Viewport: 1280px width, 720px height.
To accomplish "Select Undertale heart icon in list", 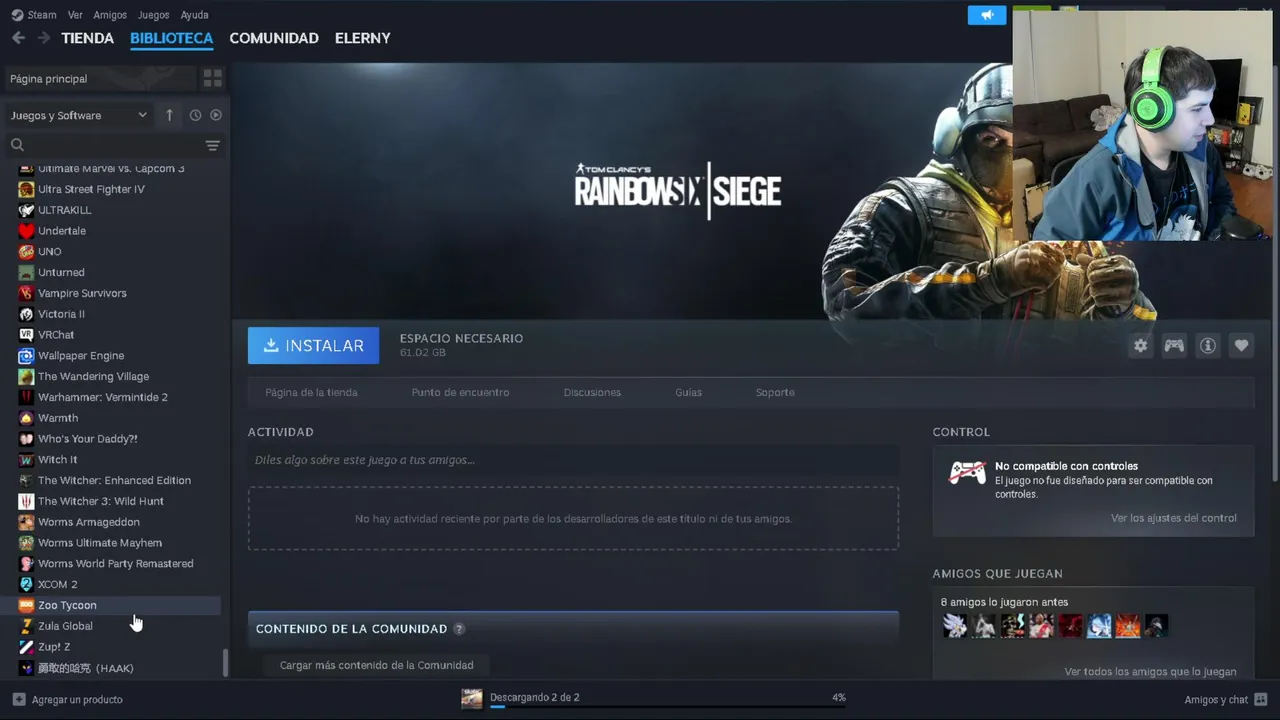I will pyautogui.click(x=26, y=231).
